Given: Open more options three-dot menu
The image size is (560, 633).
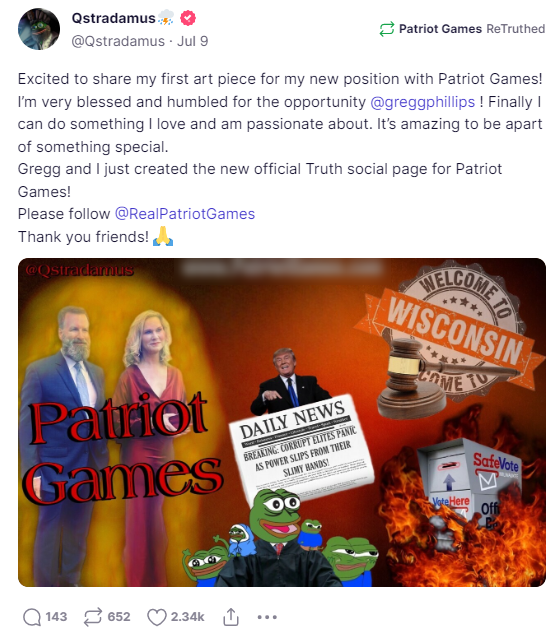Looking at the screenshot, I should 267,617.
